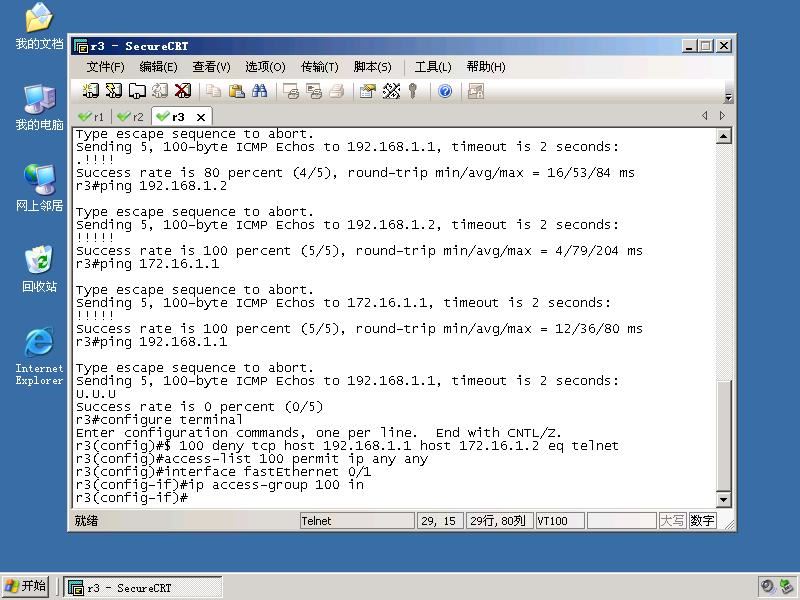Click the Reconnect toolbar icon
Image resolution: width=800 pixels, height=600 pixels.
[160, 91]
